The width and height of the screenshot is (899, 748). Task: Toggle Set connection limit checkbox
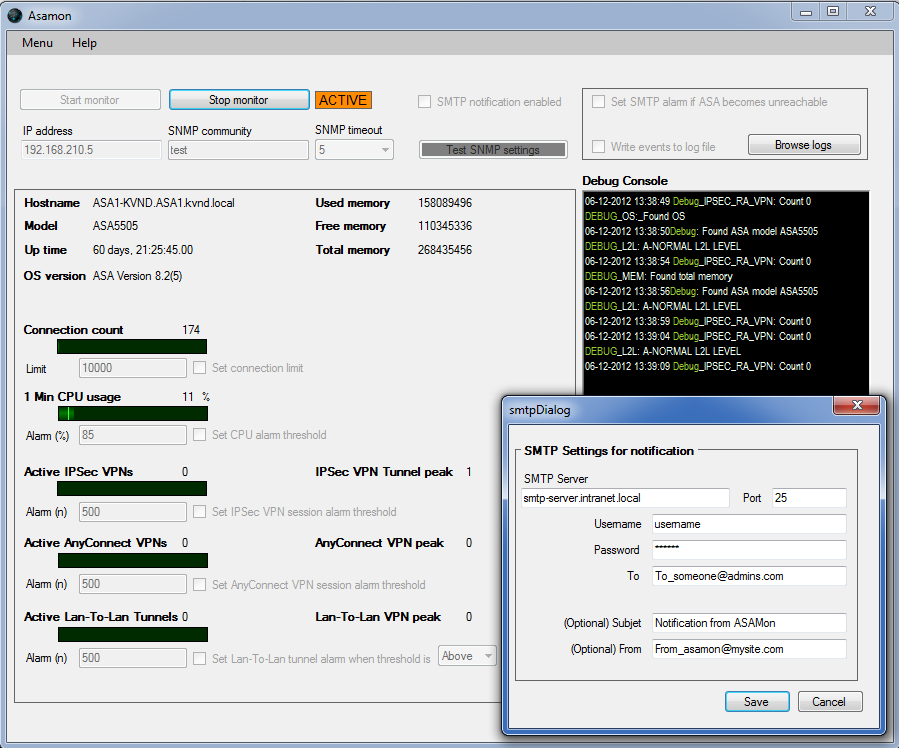200,367
